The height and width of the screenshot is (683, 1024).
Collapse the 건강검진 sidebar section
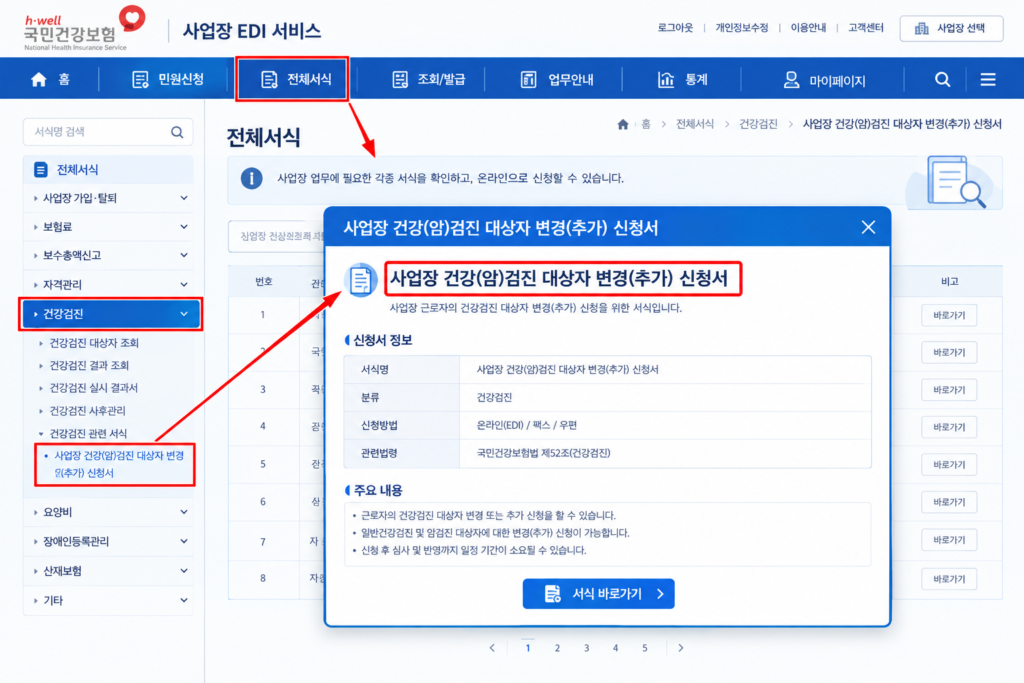coord(110,314)
